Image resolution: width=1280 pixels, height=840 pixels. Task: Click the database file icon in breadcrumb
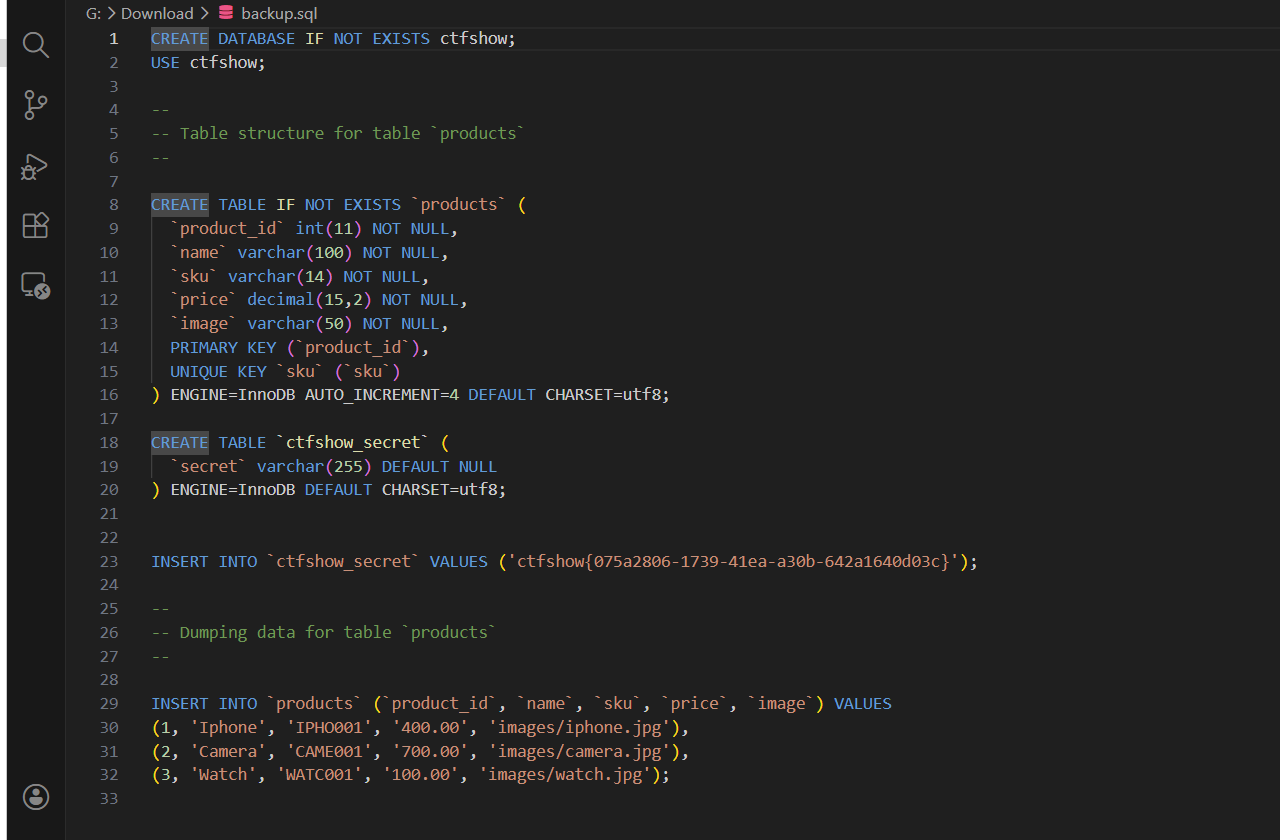click(x=226, y=13)
